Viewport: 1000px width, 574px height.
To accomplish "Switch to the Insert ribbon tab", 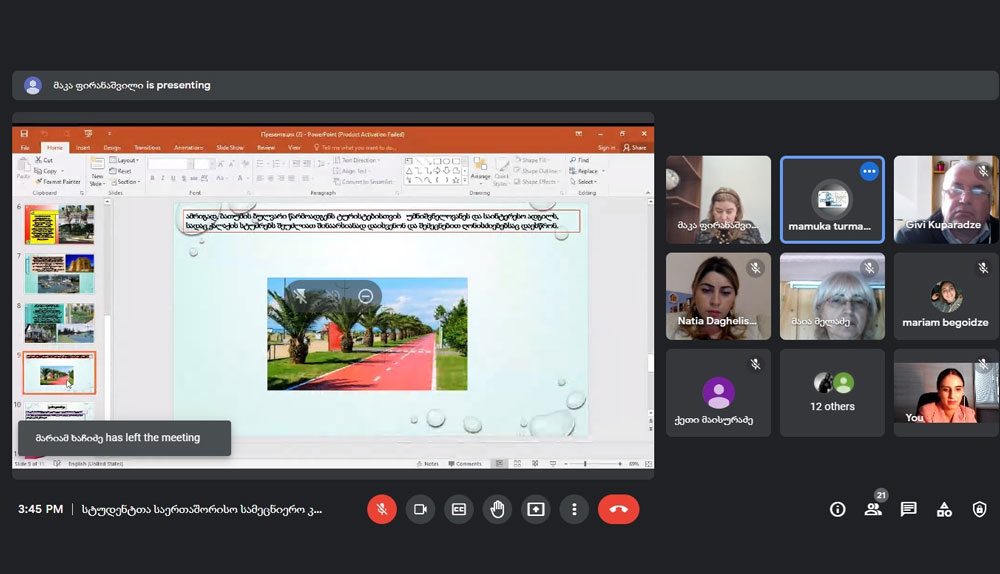I will click(83, 147).
